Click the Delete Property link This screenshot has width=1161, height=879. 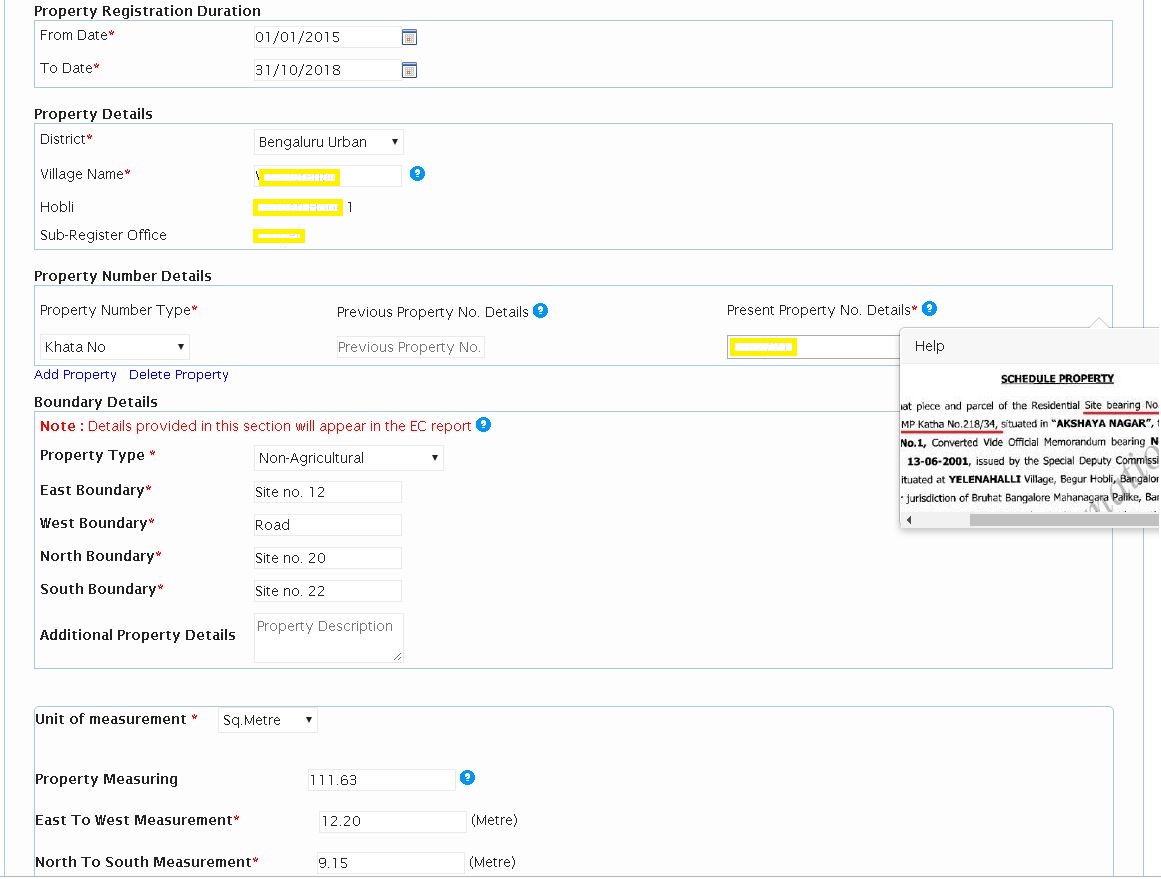[178, 374]
